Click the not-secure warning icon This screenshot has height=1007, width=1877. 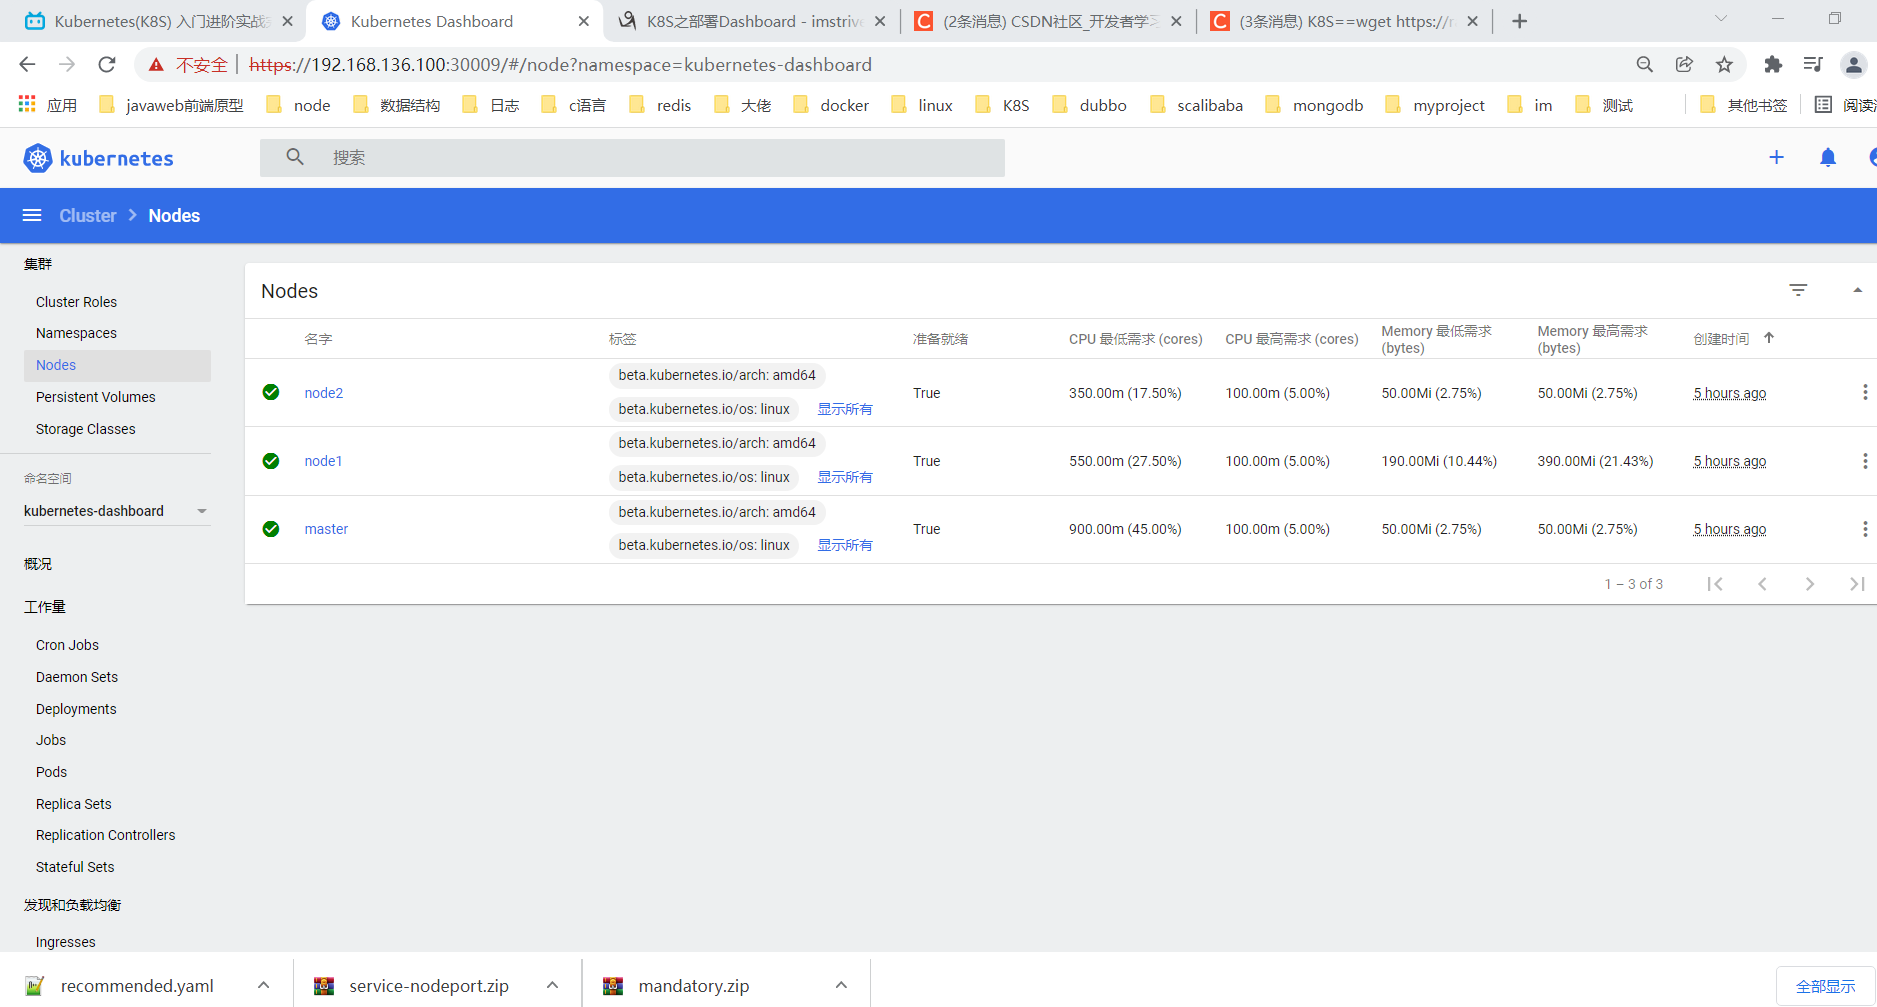pos(156,65)
